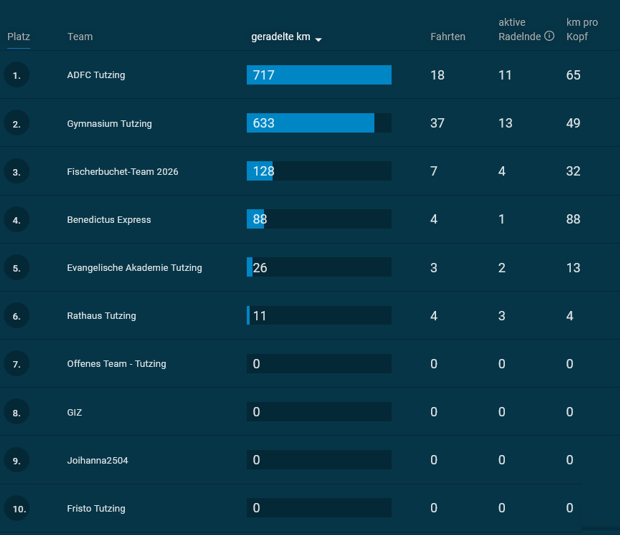Click the 633 km progress bar

point(319,123)
